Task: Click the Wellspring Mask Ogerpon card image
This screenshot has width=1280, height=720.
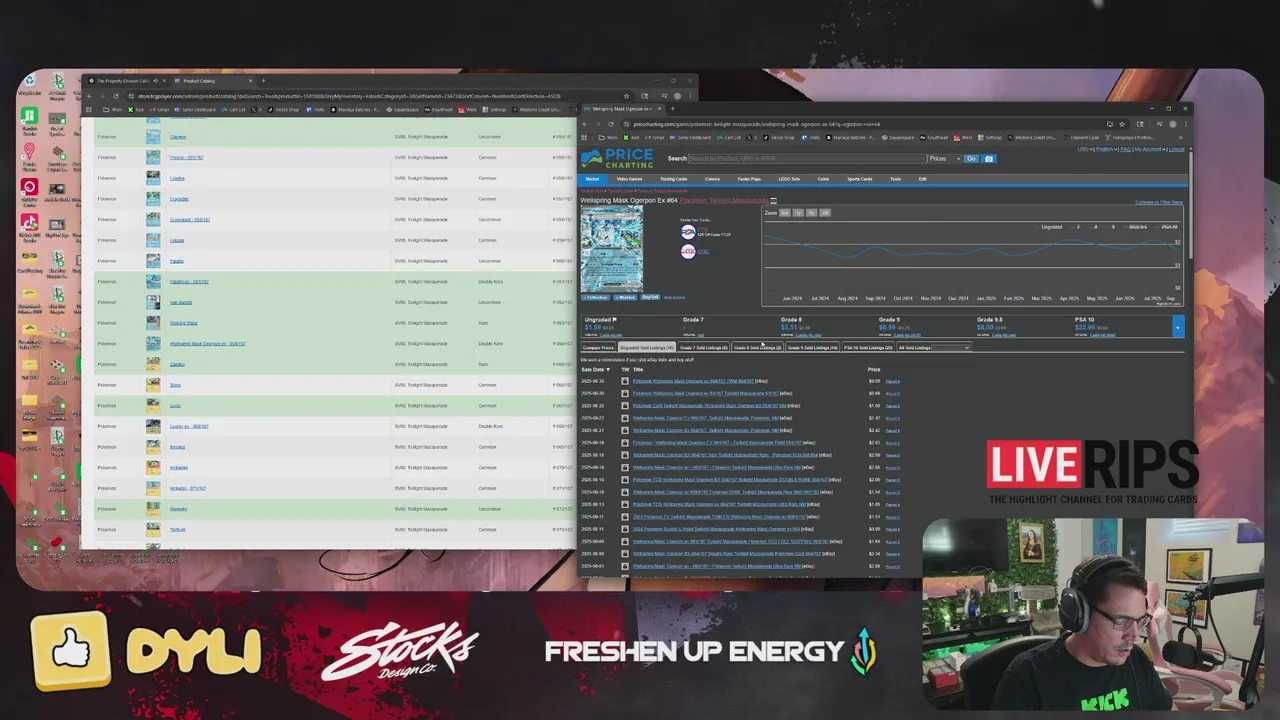Action: 611,248
